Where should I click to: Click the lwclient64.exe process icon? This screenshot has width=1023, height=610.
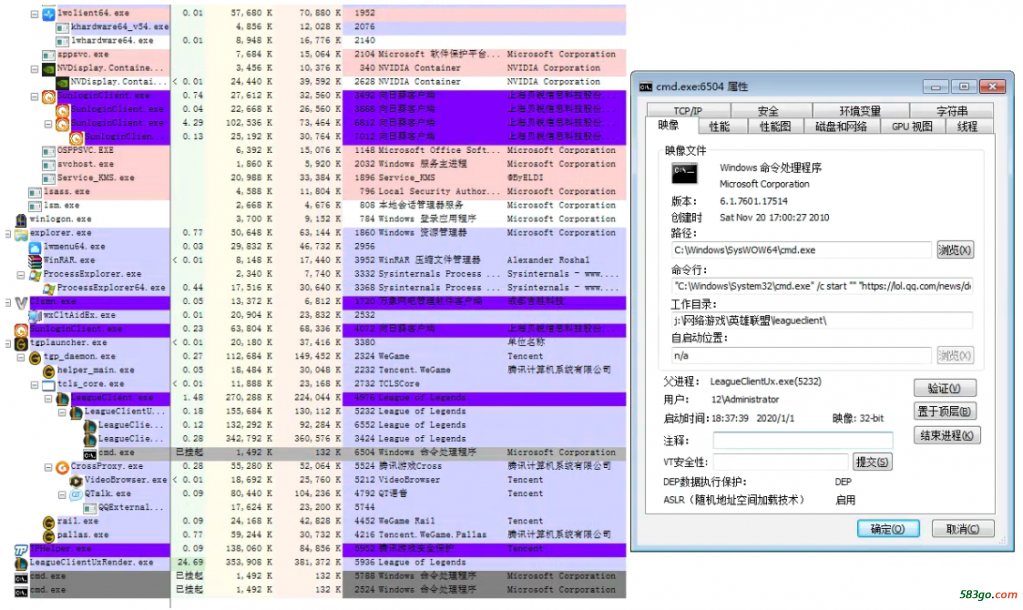(48, 13)
